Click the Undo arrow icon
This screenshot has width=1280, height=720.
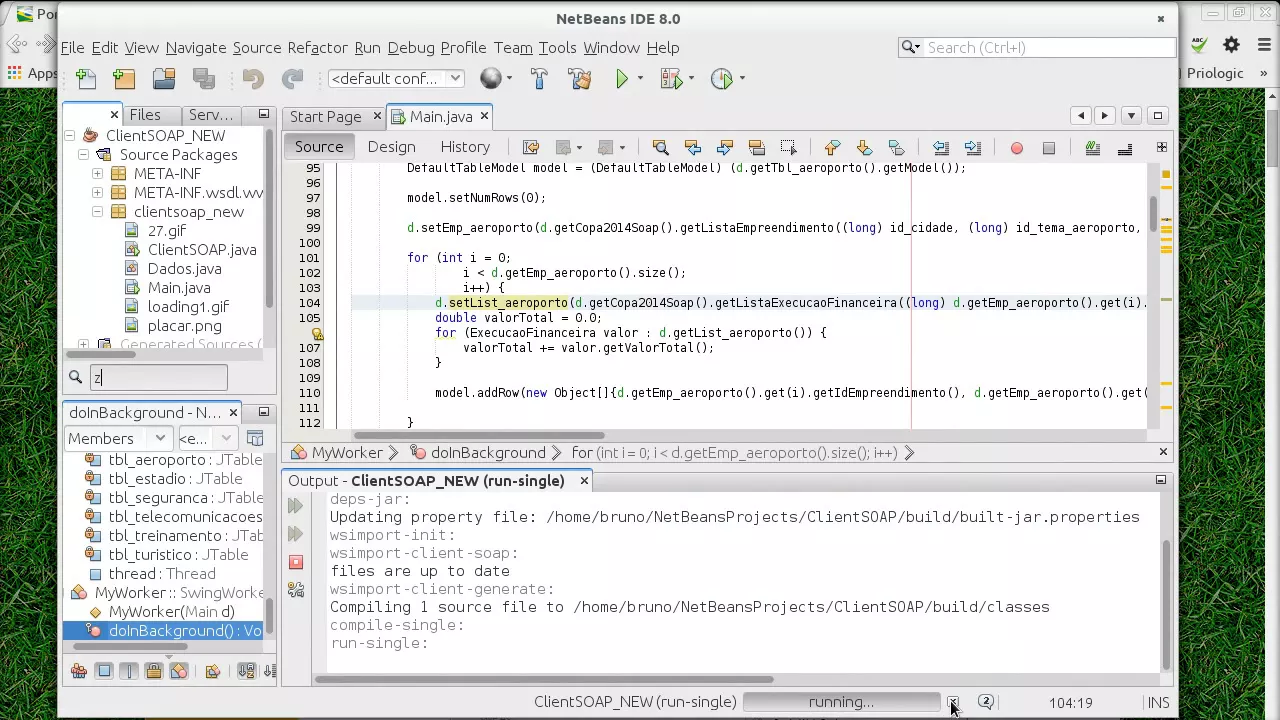coord(252,78)
